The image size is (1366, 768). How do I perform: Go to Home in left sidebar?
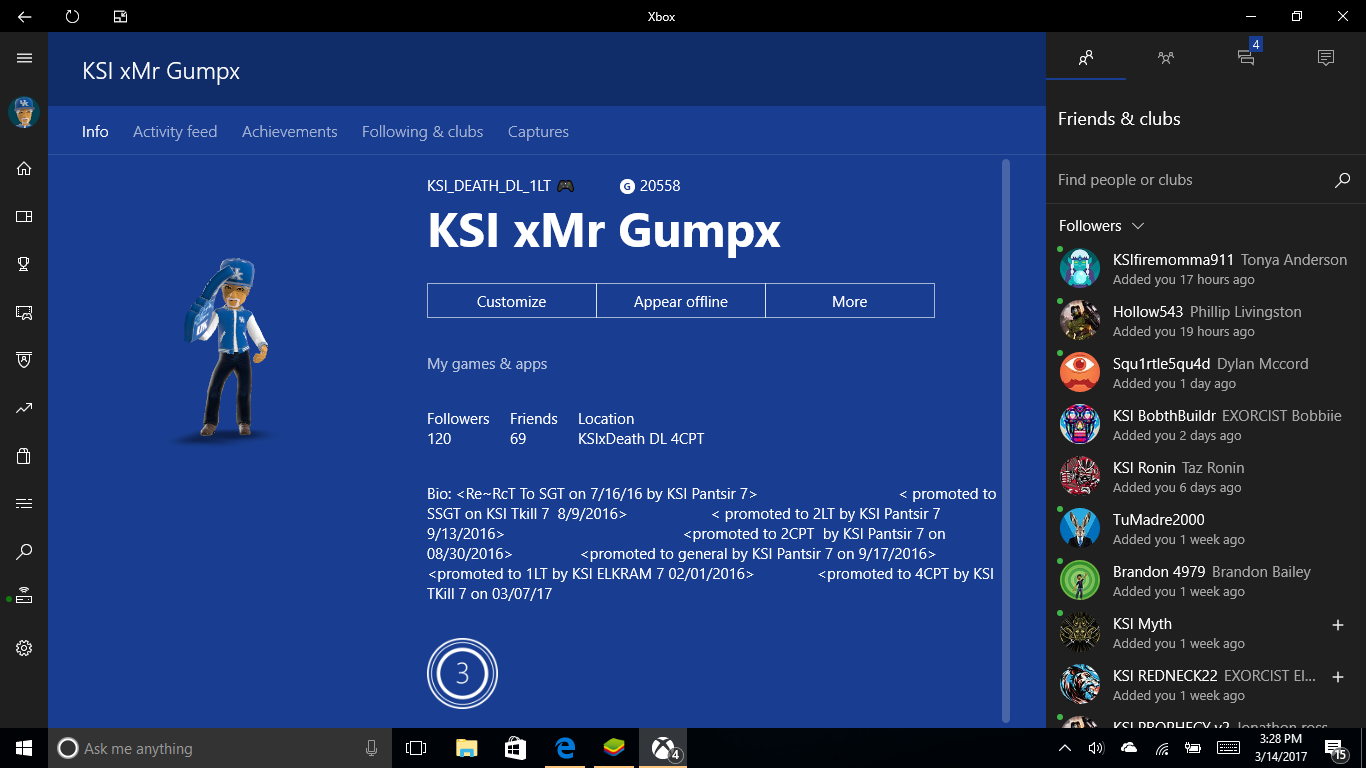pos(24,168)
